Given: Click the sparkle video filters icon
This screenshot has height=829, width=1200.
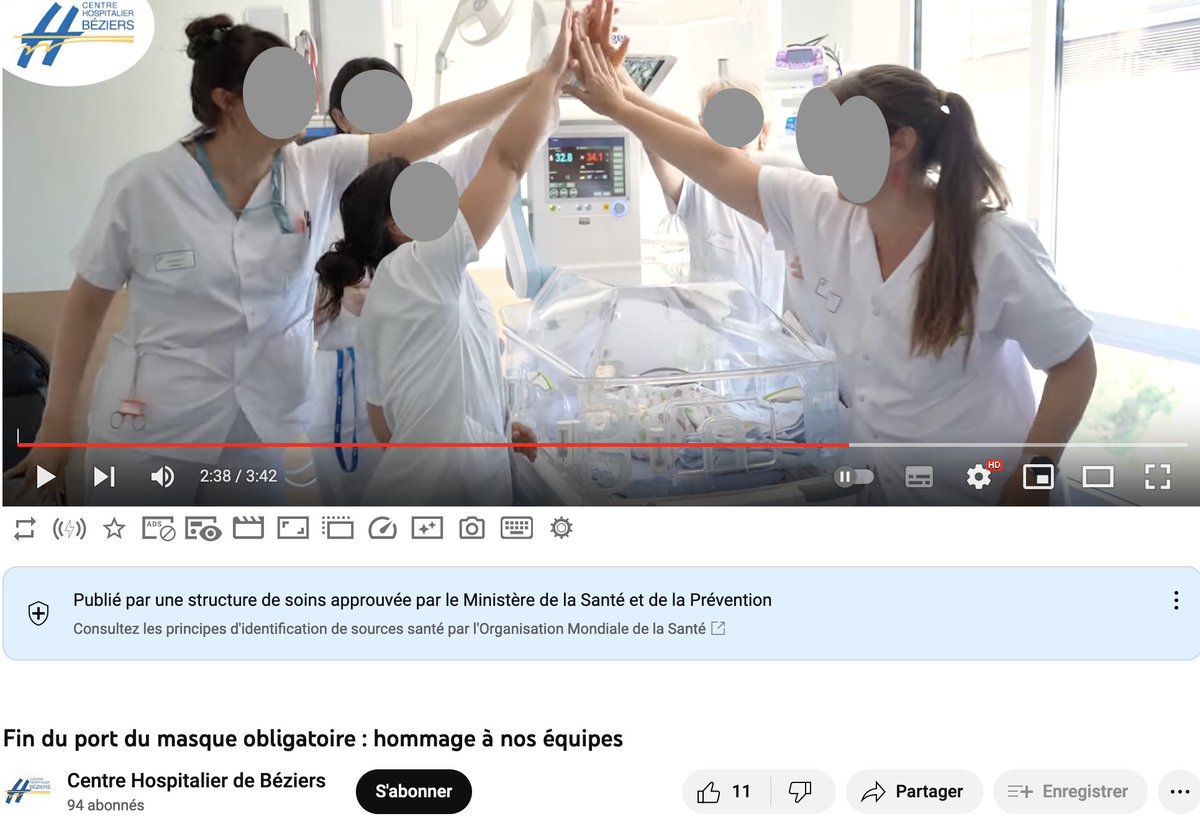Looking at the screenshot, I should point(427,528).
